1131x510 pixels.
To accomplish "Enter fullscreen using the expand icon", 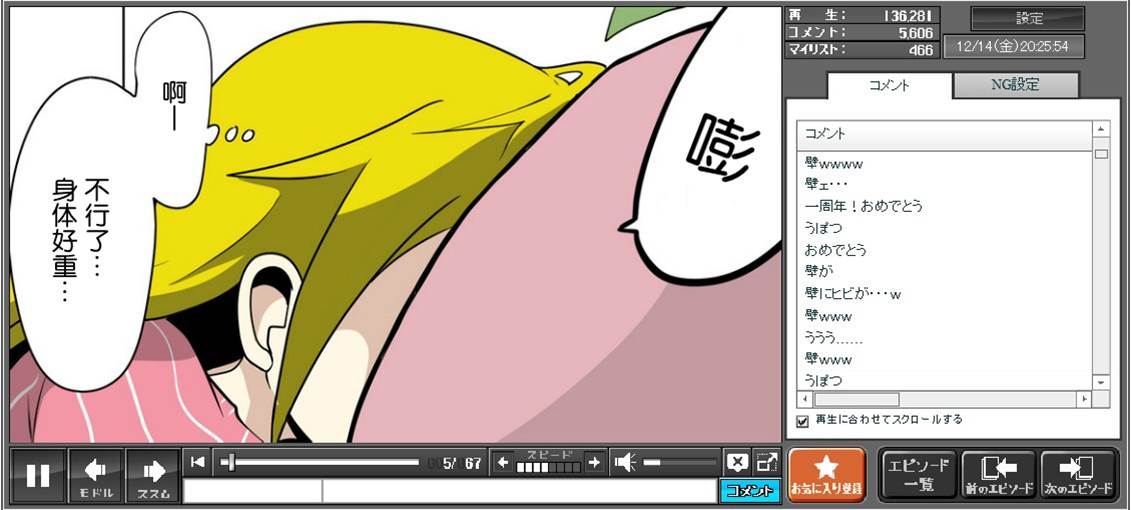I will (x=767, y=462).
